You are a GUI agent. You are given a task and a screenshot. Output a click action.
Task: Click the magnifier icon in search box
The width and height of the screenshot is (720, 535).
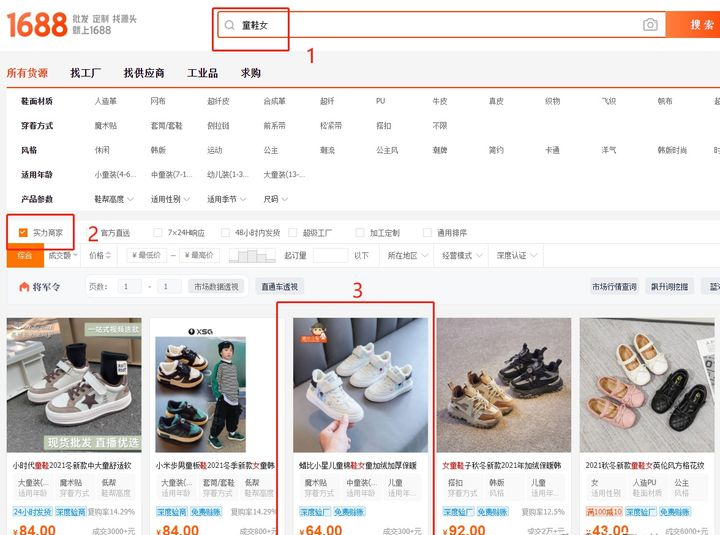pyautogui.click(x=230, y=25)
